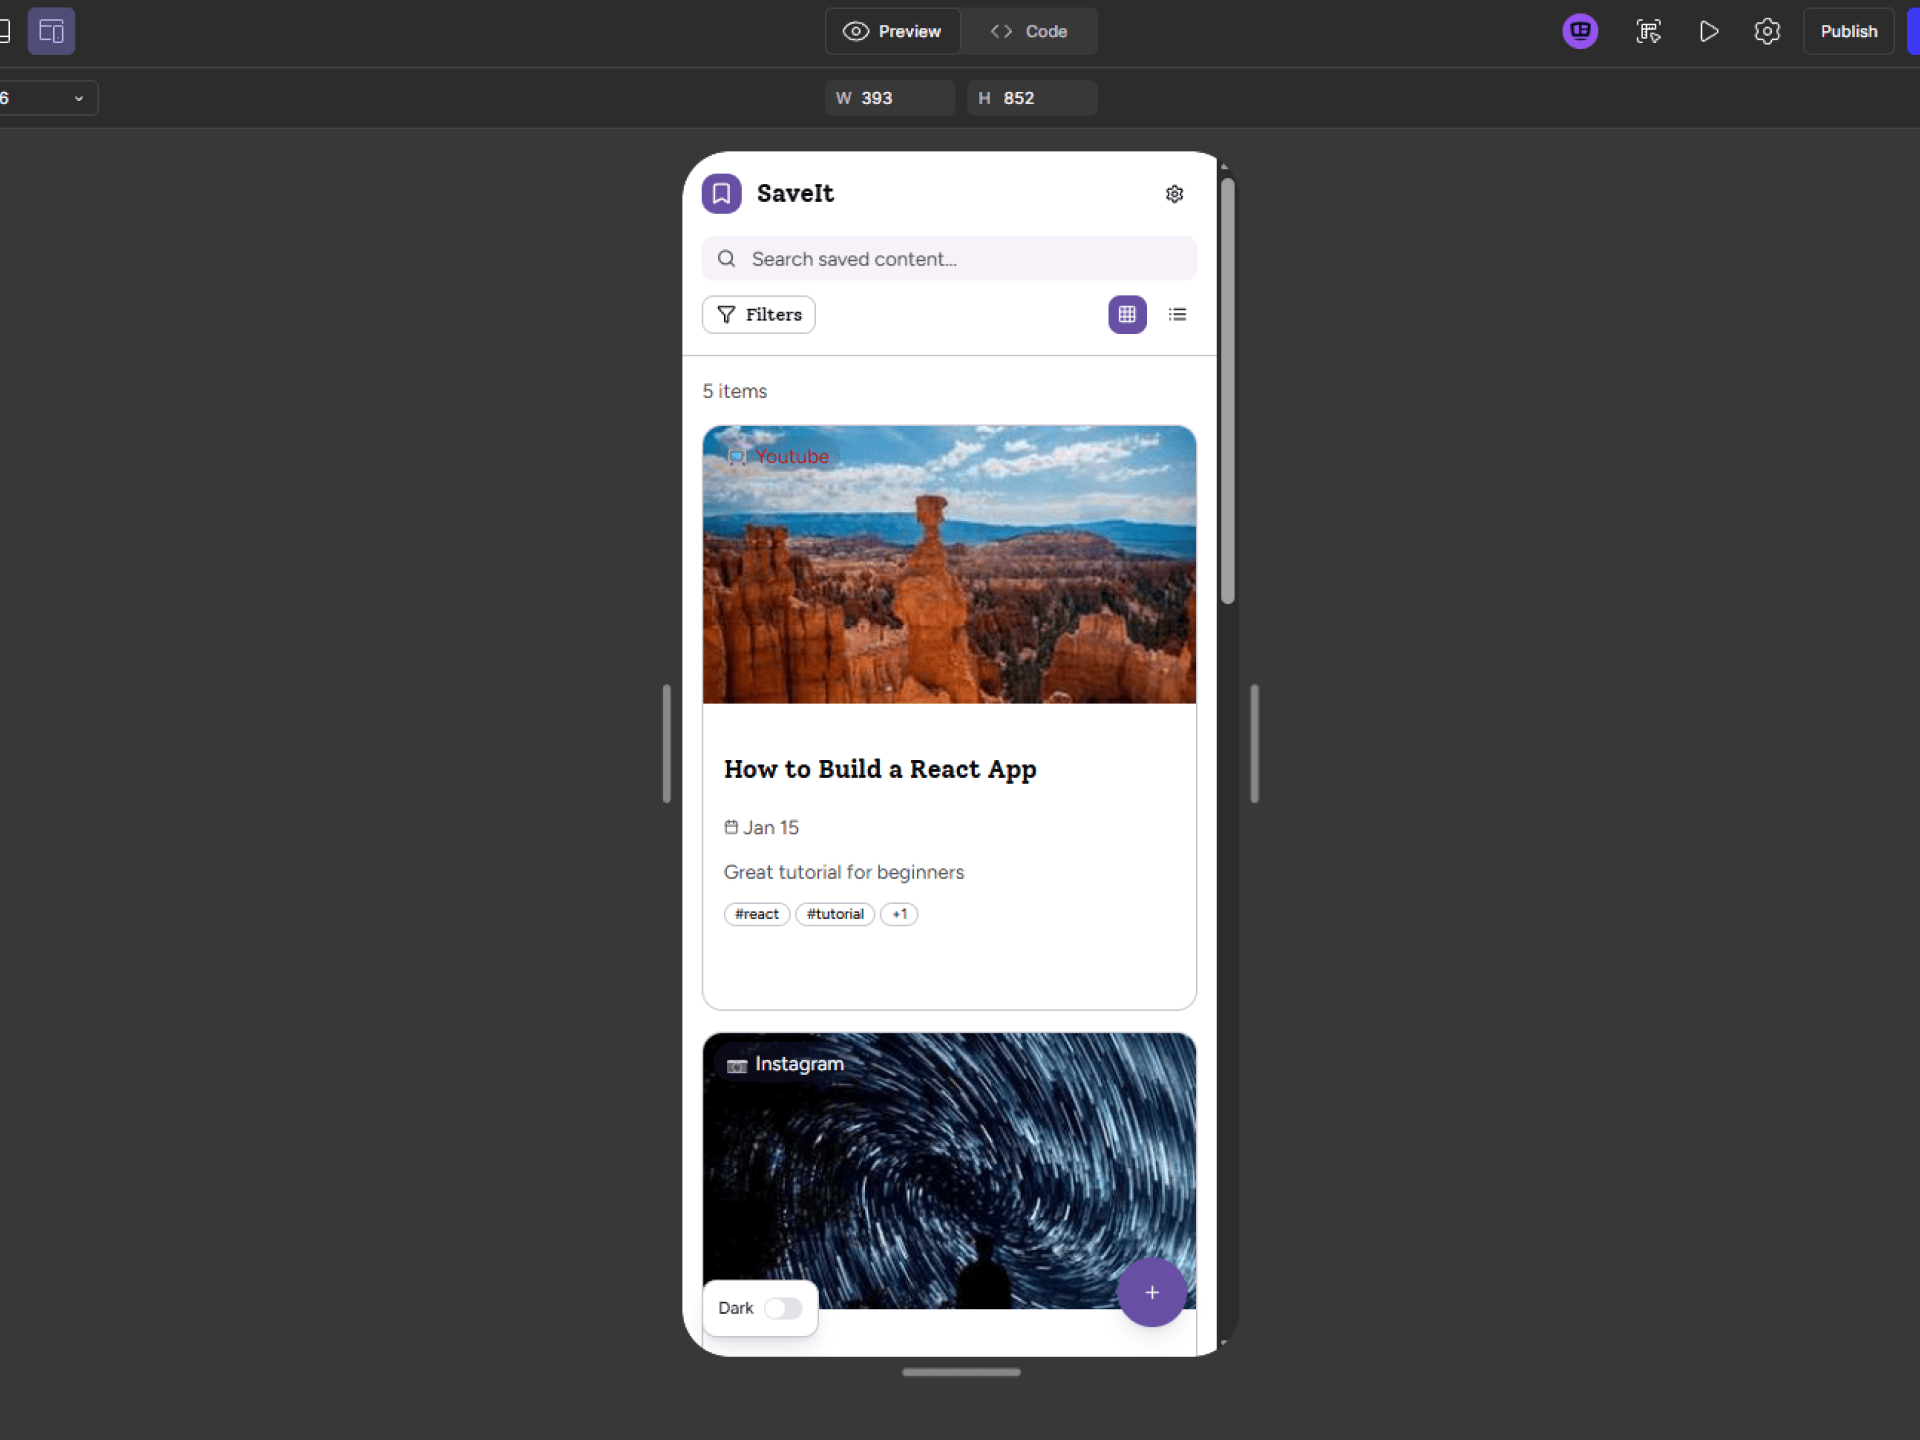Switch to the Code tab

pos(1029,31)
